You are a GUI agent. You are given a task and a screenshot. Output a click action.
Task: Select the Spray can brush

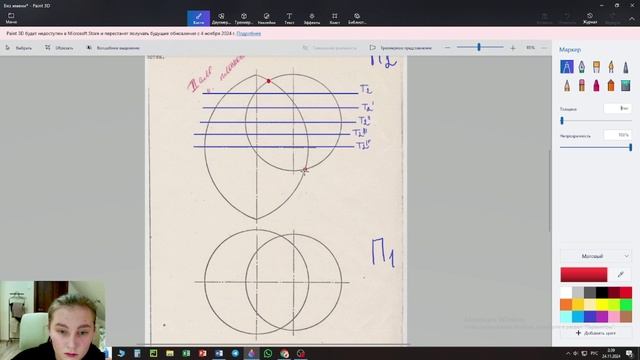coord(611,85)
